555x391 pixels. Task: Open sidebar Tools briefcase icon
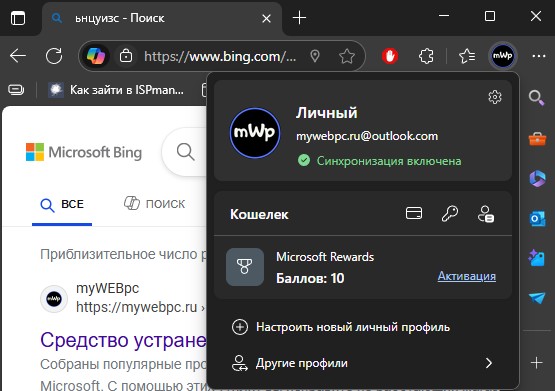coord(537,139)
